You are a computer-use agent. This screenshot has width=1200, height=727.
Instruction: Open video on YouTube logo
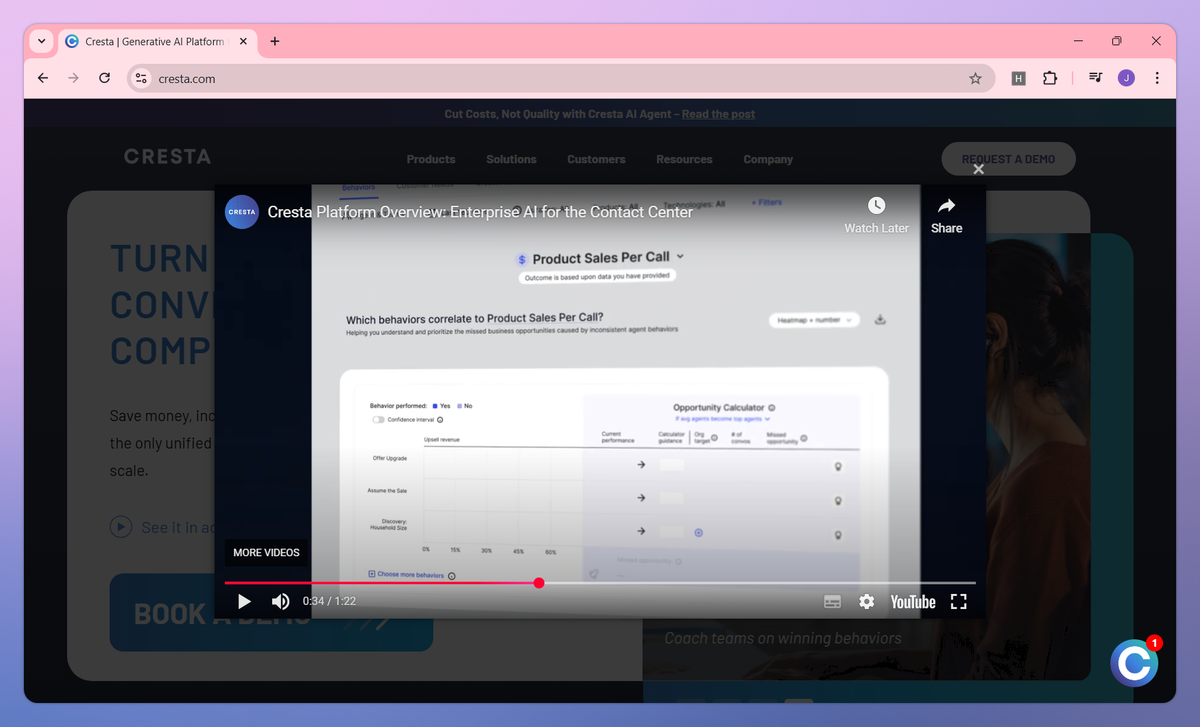913,602
